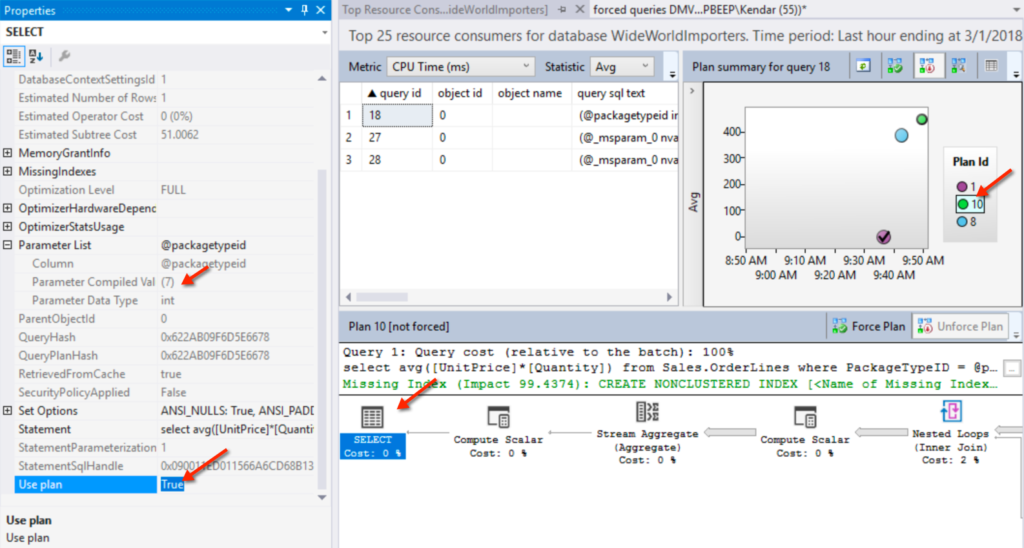This screenshot has width=1024, height=548.
Task: Select the Nested Loops operator icon
Action: 951,411
